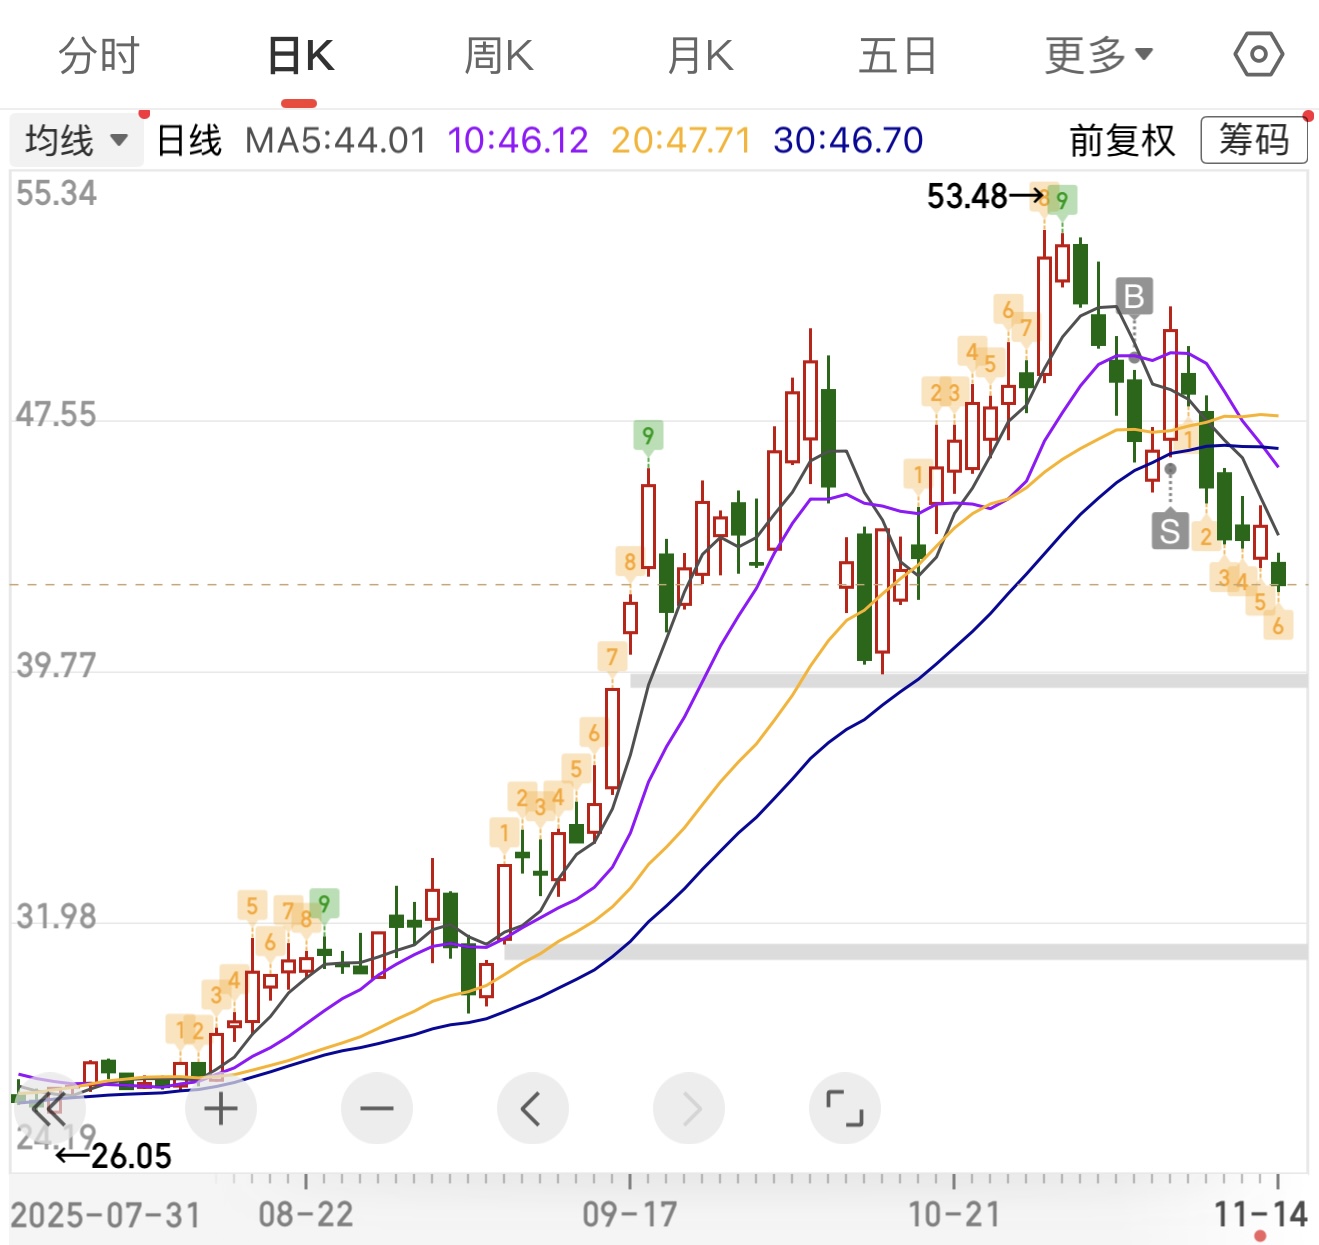
Task: Open chart settings hexagon icon
Action: click(1258, 55)
